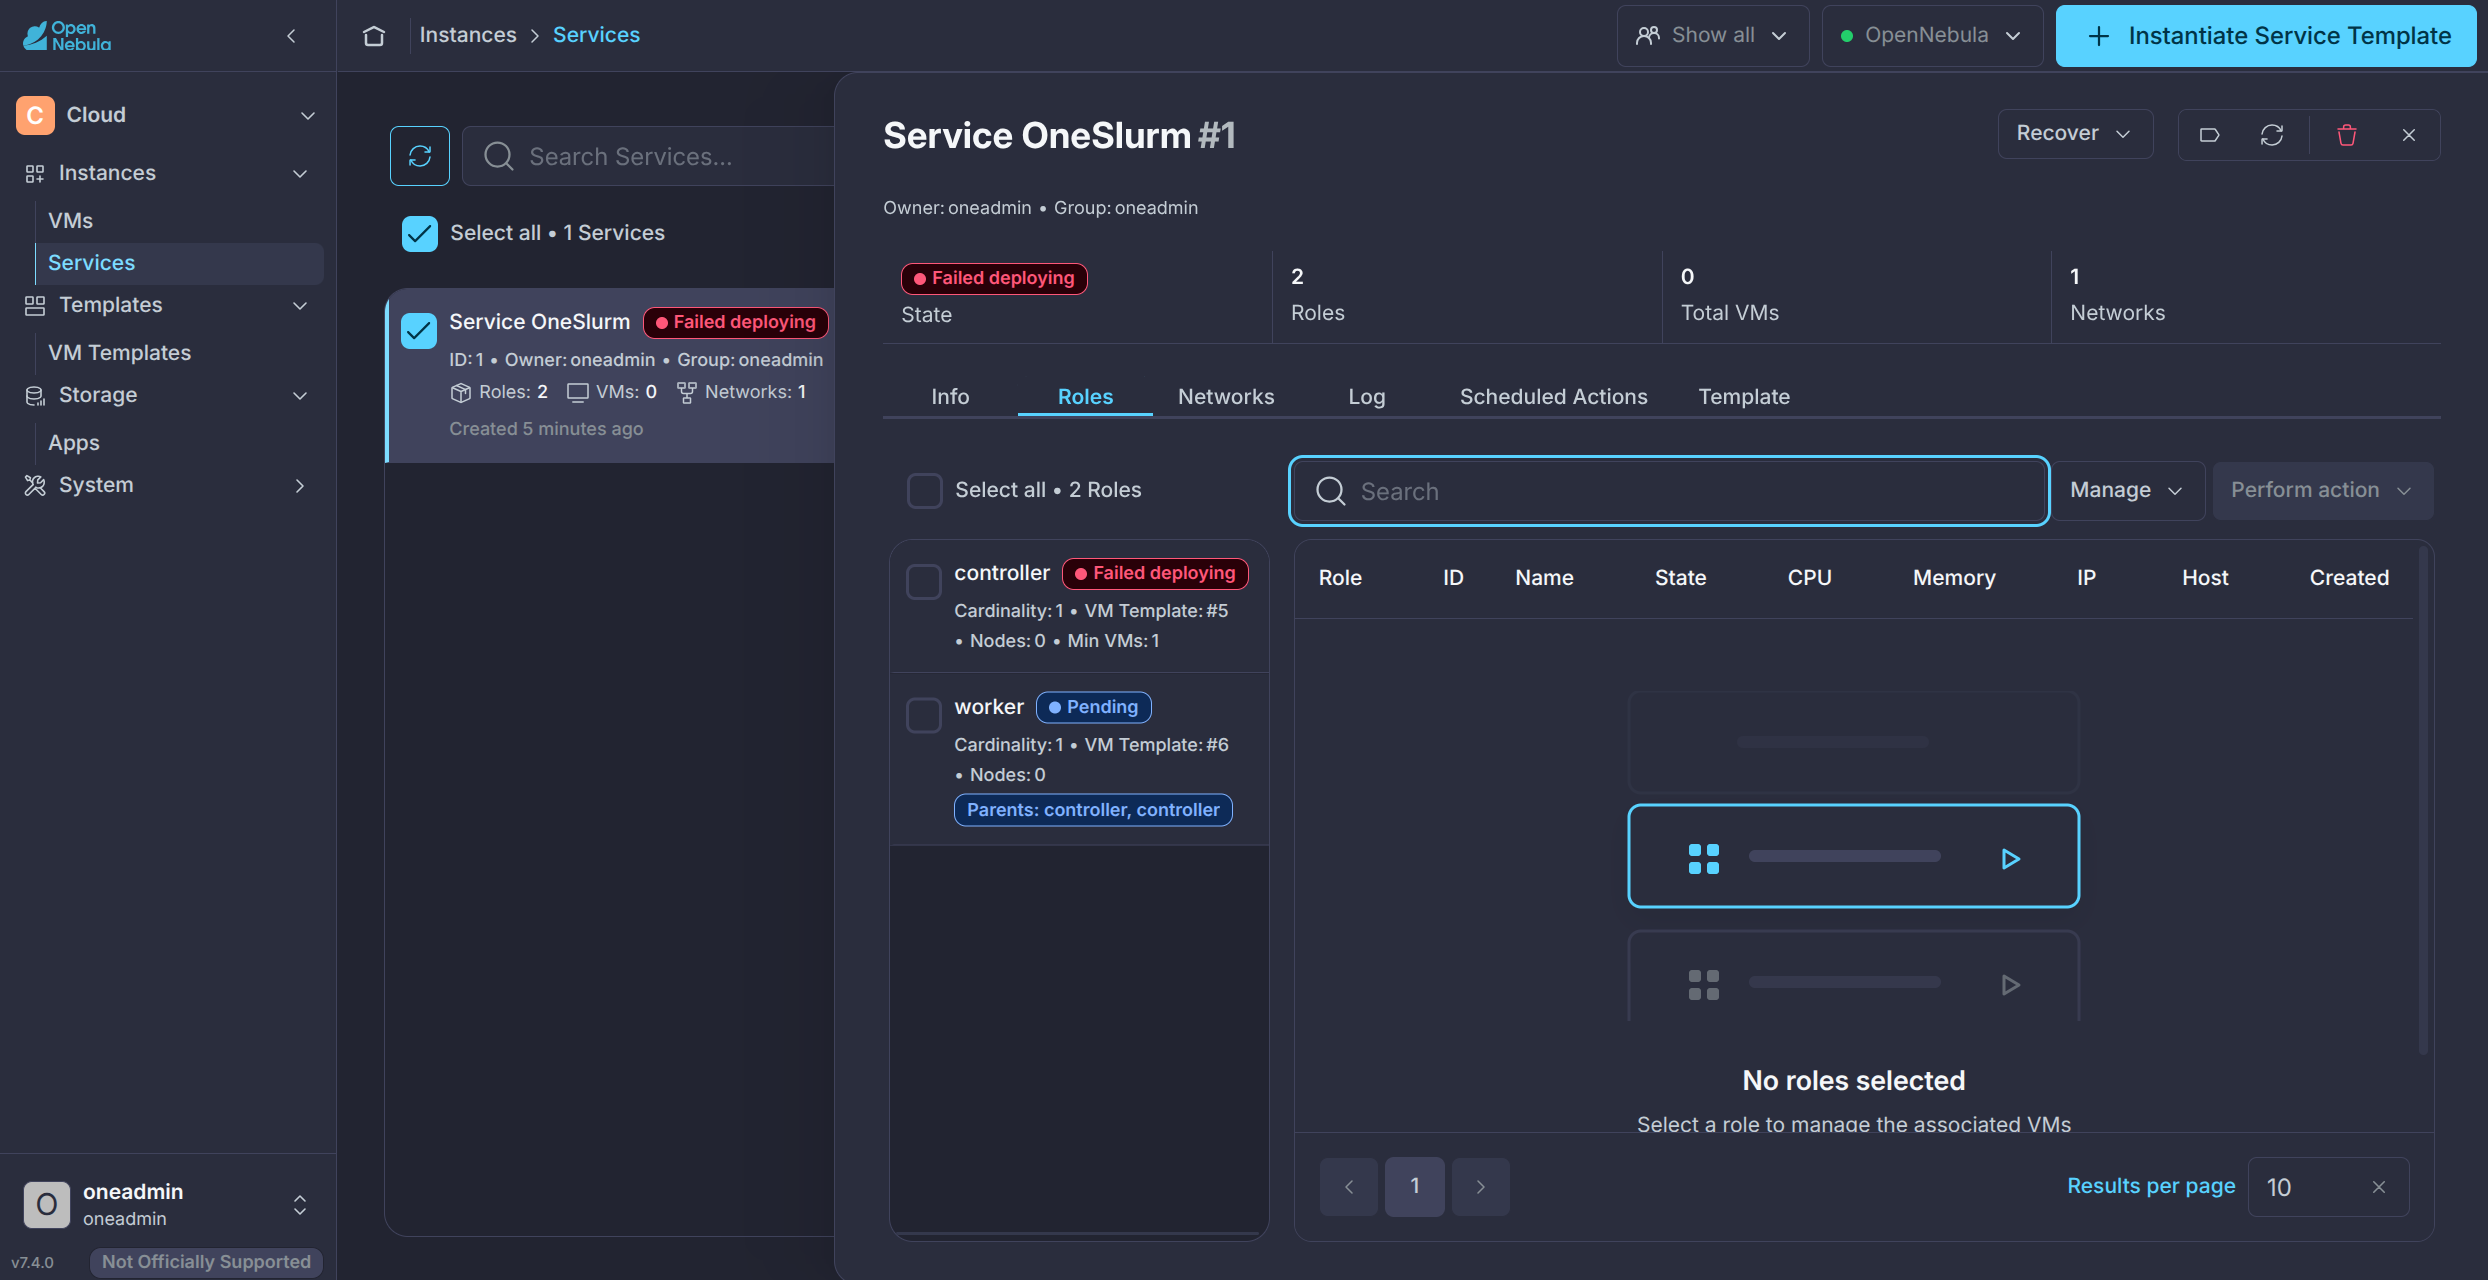Clear the results per page value
Viewport: 2488px width, 1280px height.
tap(2379, 1187)
